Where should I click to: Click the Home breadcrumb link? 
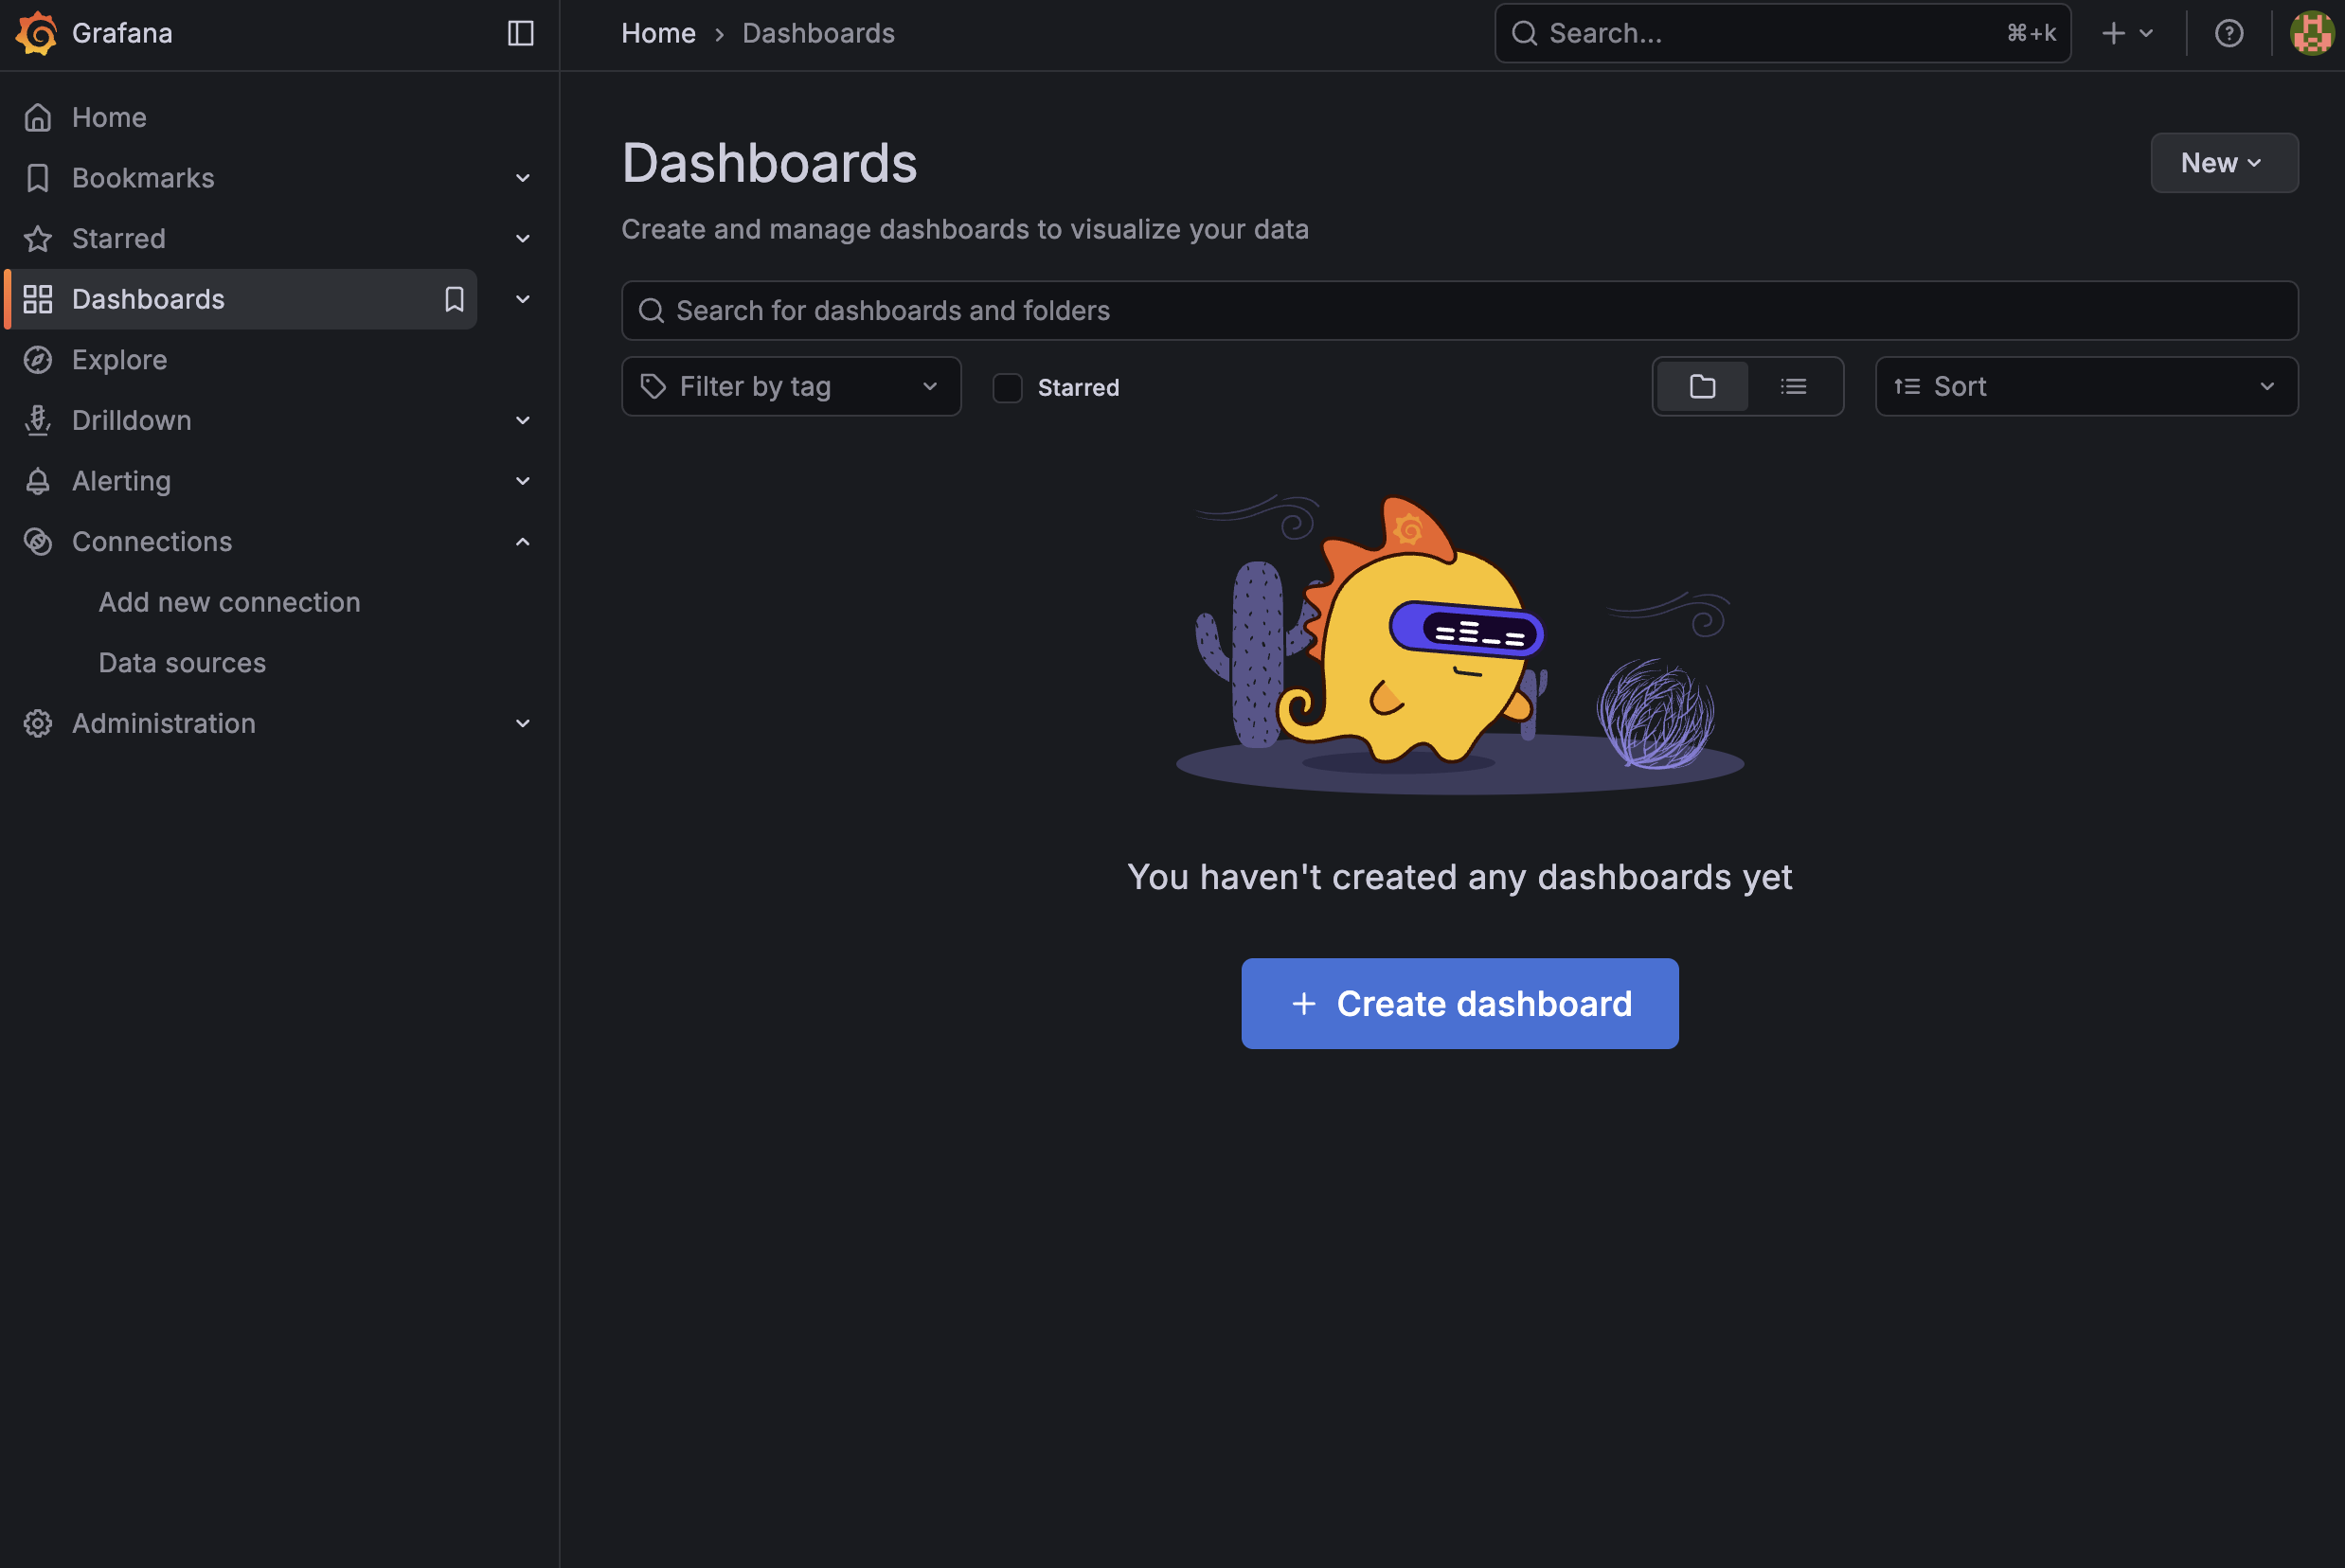point(658,33)
